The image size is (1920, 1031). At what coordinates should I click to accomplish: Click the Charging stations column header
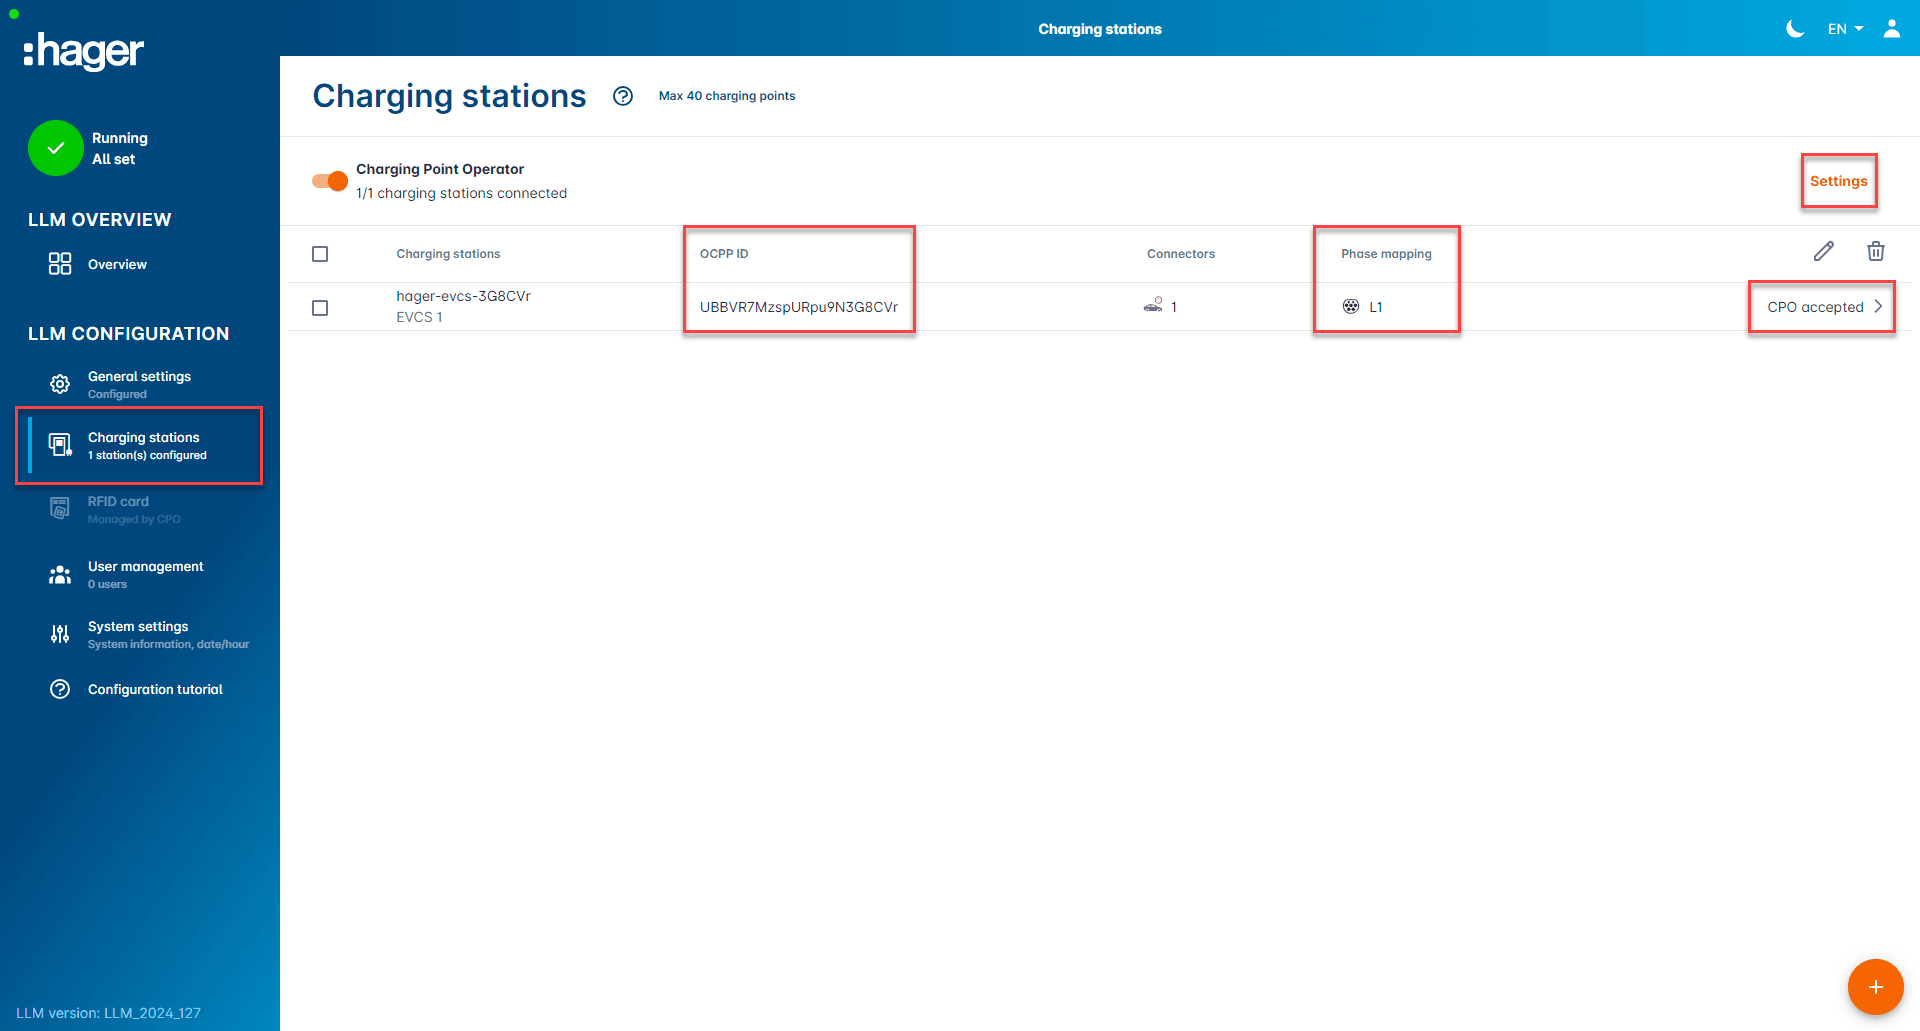tap(448, 254)
